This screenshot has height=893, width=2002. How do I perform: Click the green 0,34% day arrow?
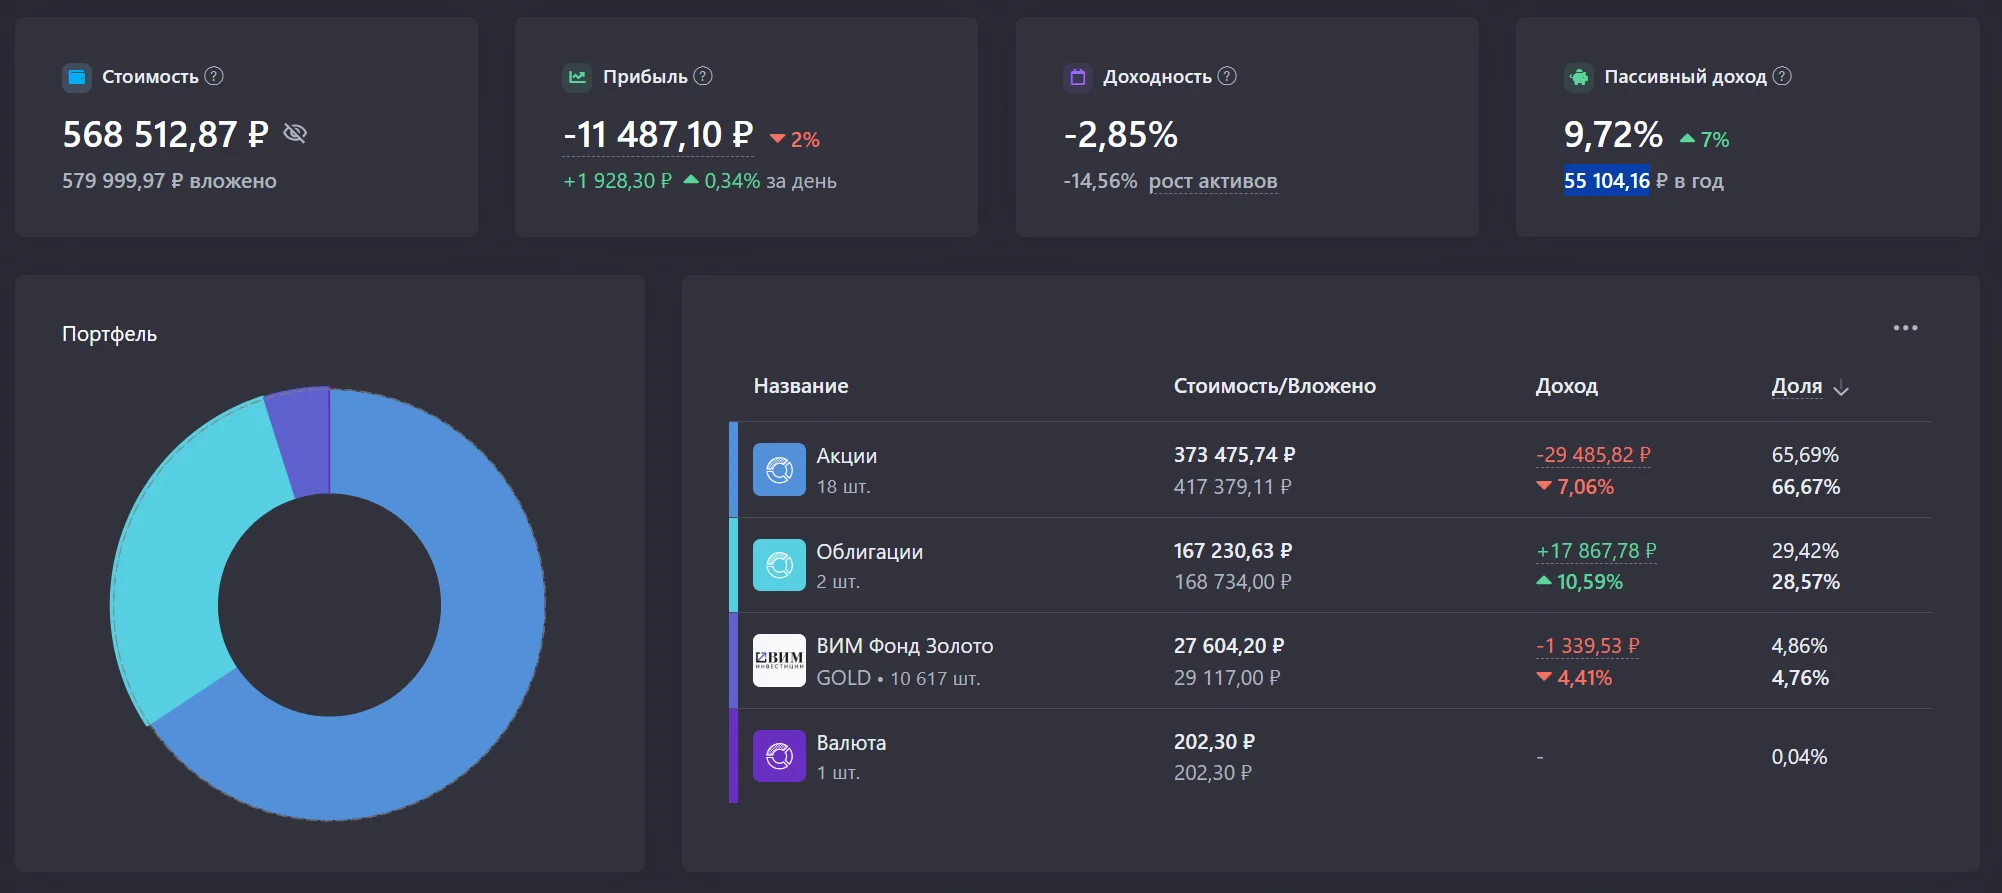pos(691,180)
